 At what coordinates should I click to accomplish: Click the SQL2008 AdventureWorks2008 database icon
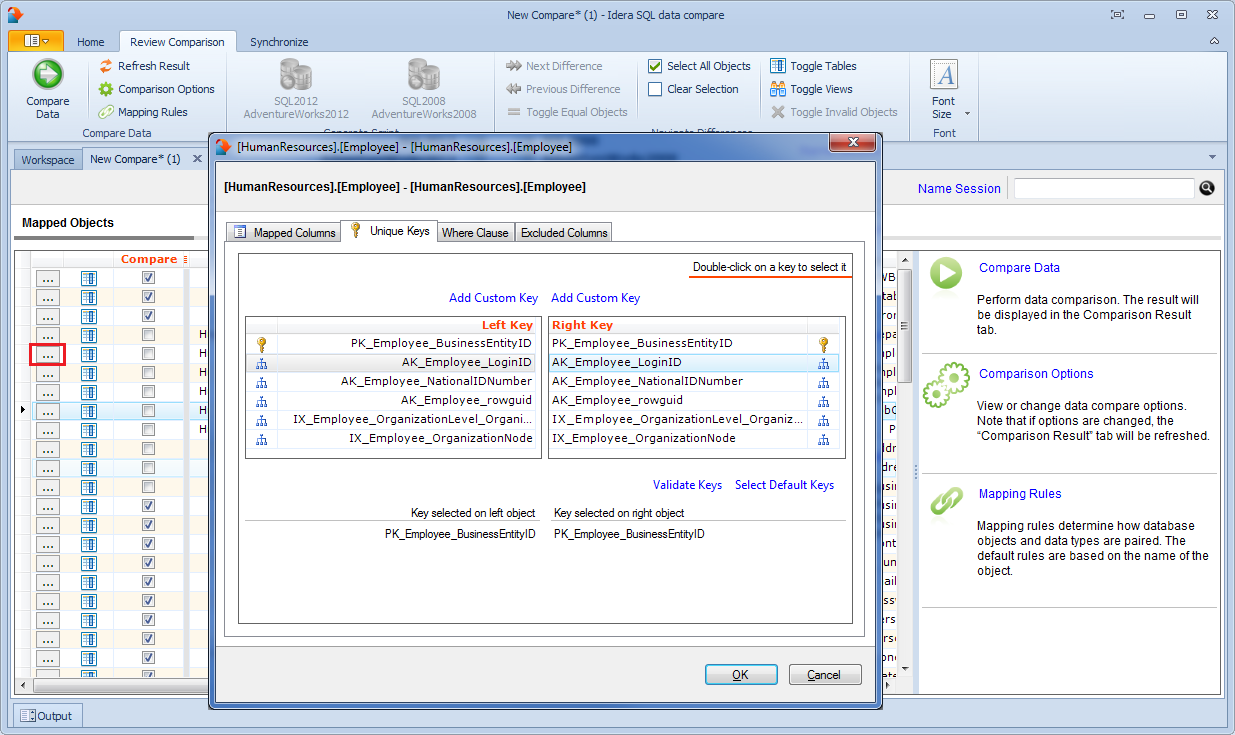pos(424,76)
